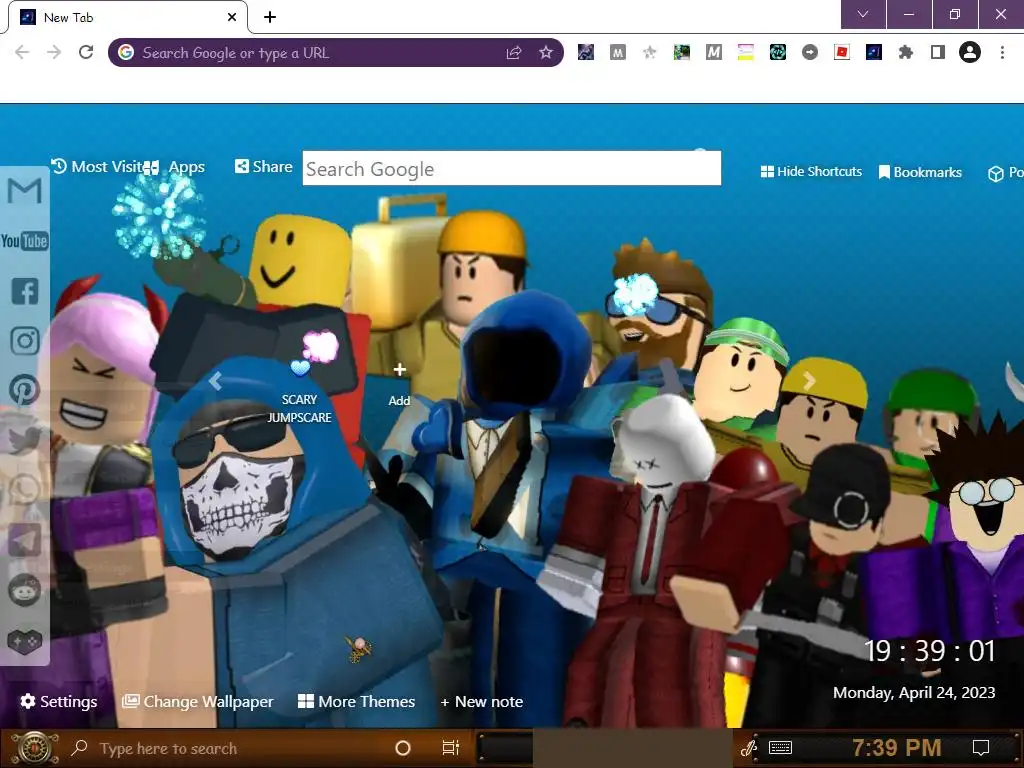Show previous shortcuts with the left arrow
This screenshot has width=1024, height=768.
tap(216, 380)
